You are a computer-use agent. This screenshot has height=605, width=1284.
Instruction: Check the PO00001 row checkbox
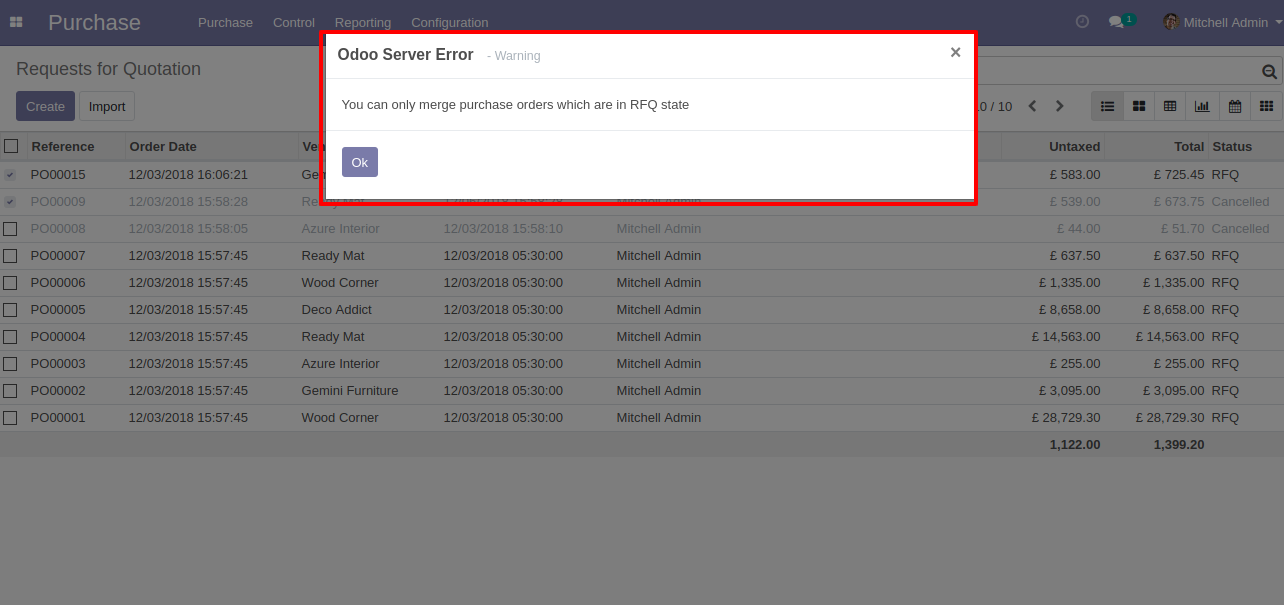point(10,417)
